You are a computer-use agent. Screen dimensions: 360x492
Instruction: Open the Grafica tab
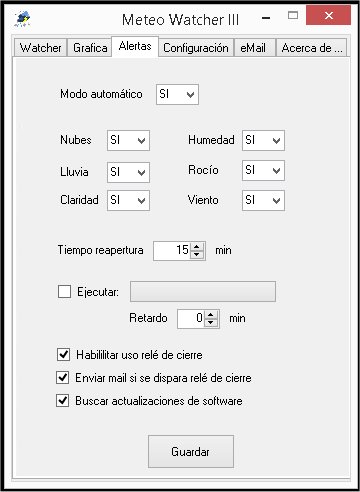click(x=90, y=48)
